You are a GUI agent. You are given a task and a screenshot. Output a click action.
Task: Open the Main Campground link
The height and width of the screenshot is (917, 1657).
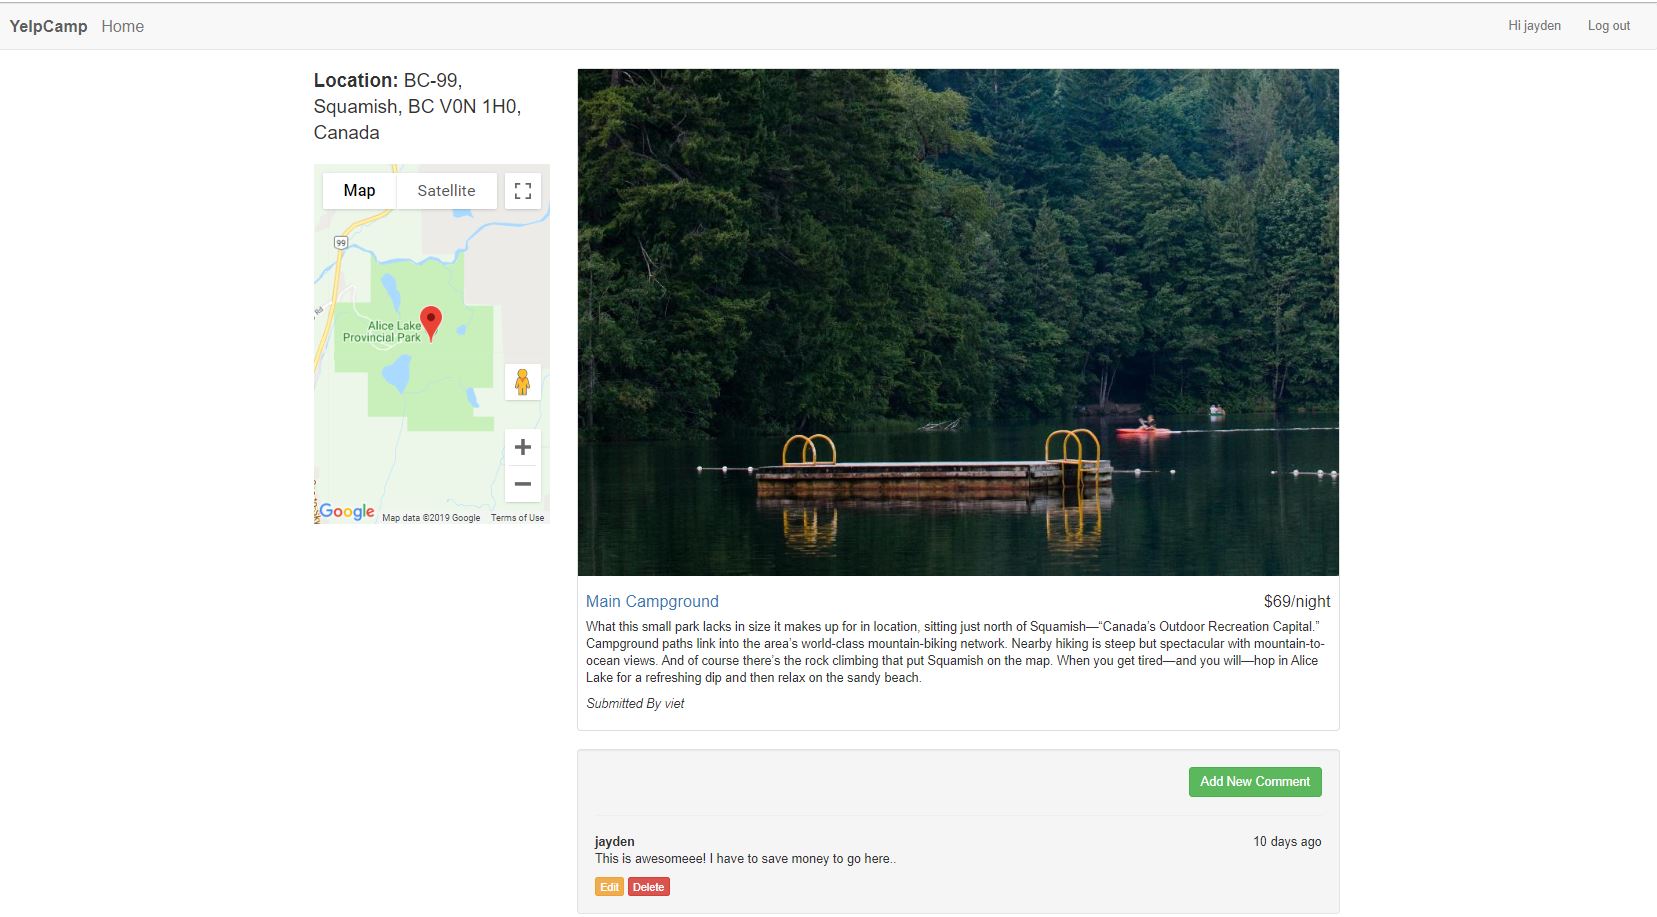tap(652, 601)
